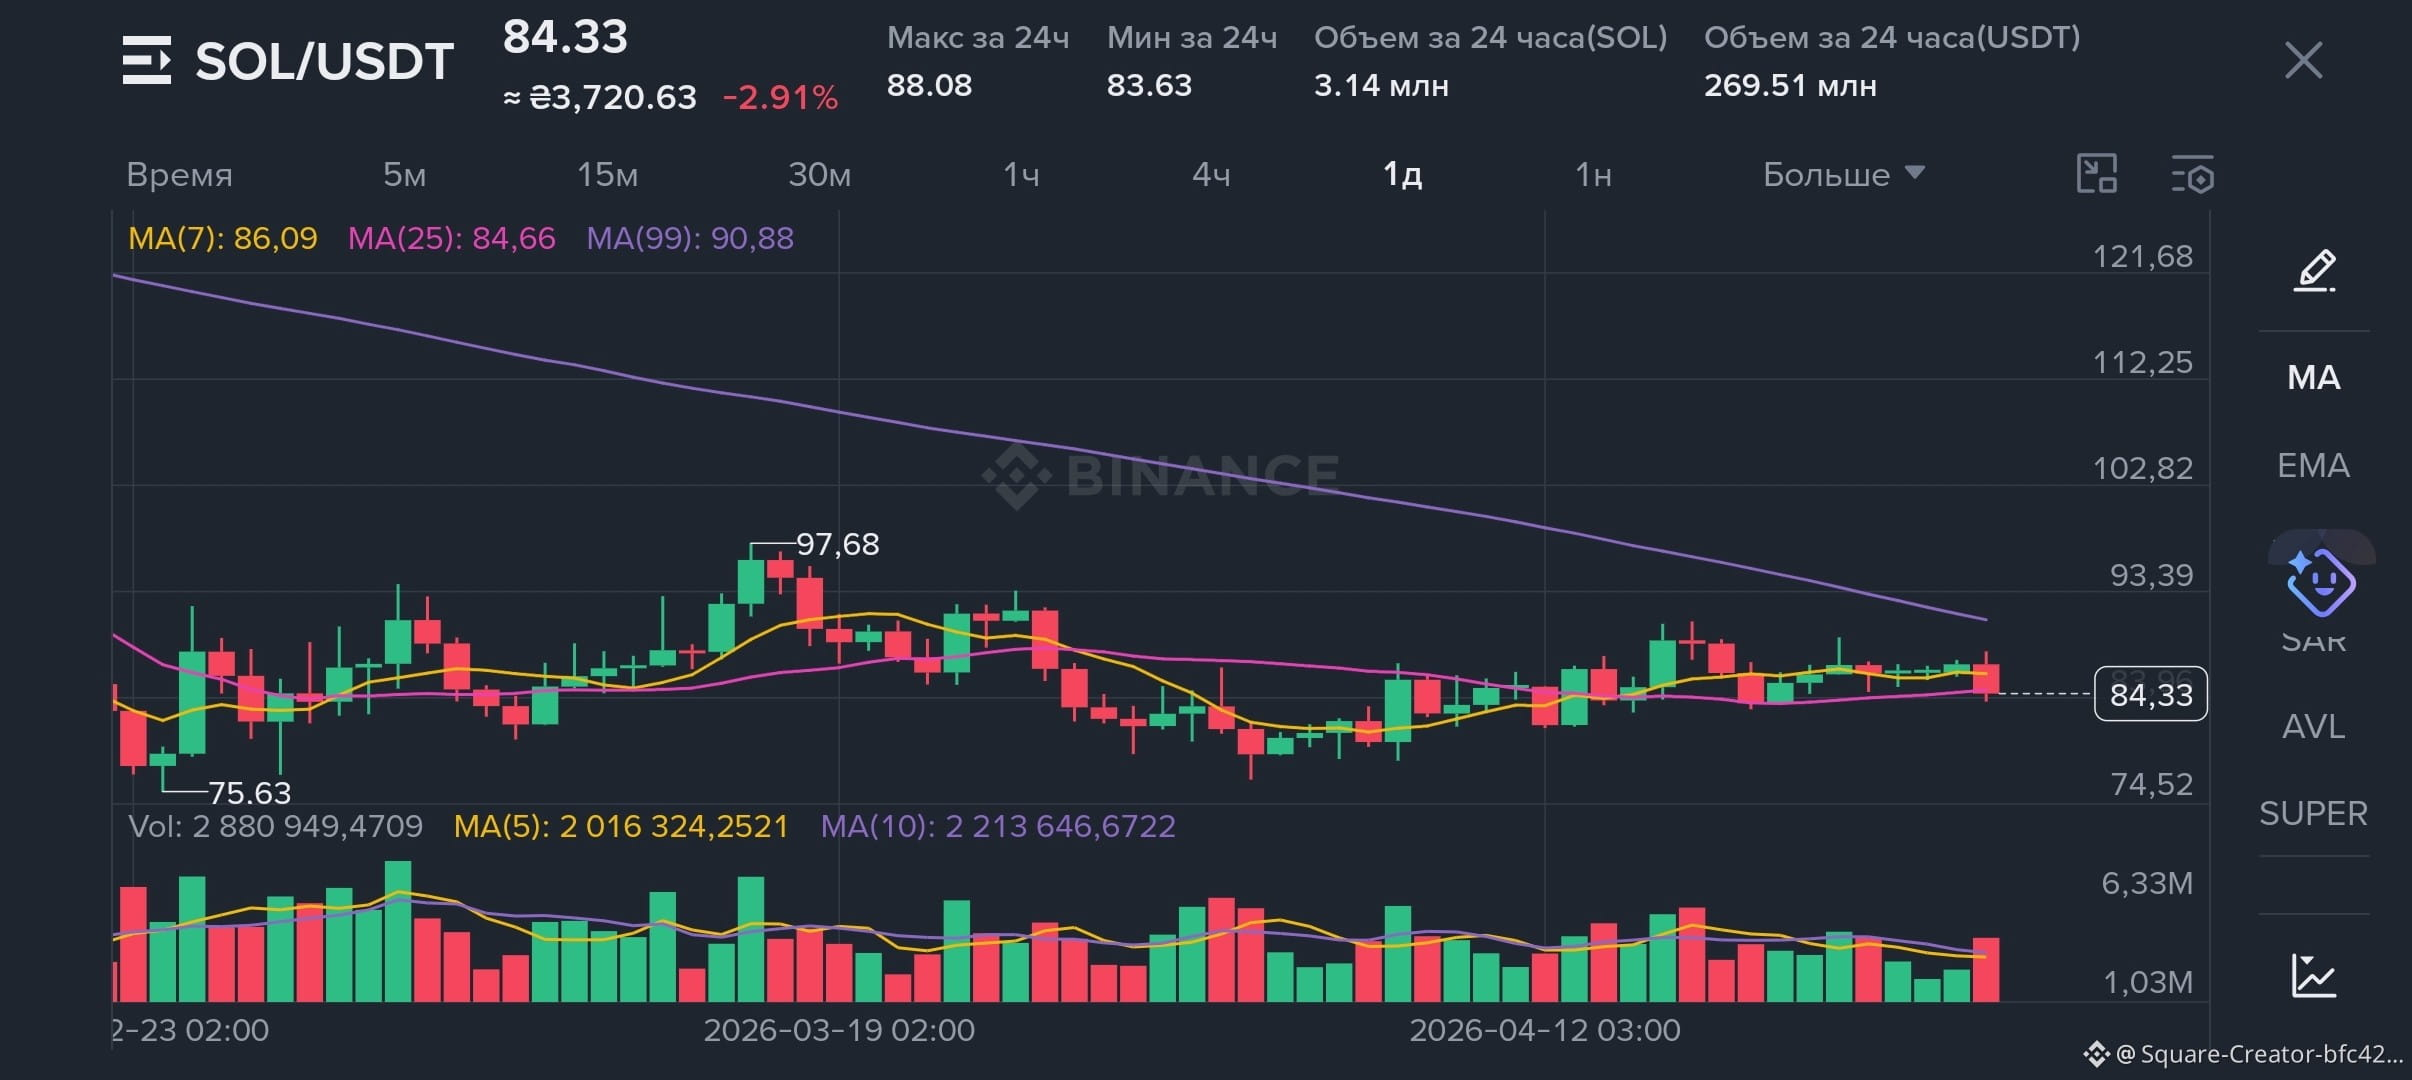Click the 24h low value 83.63
This screenshot has height=1080, width=2412.
tap(1149, 85)
